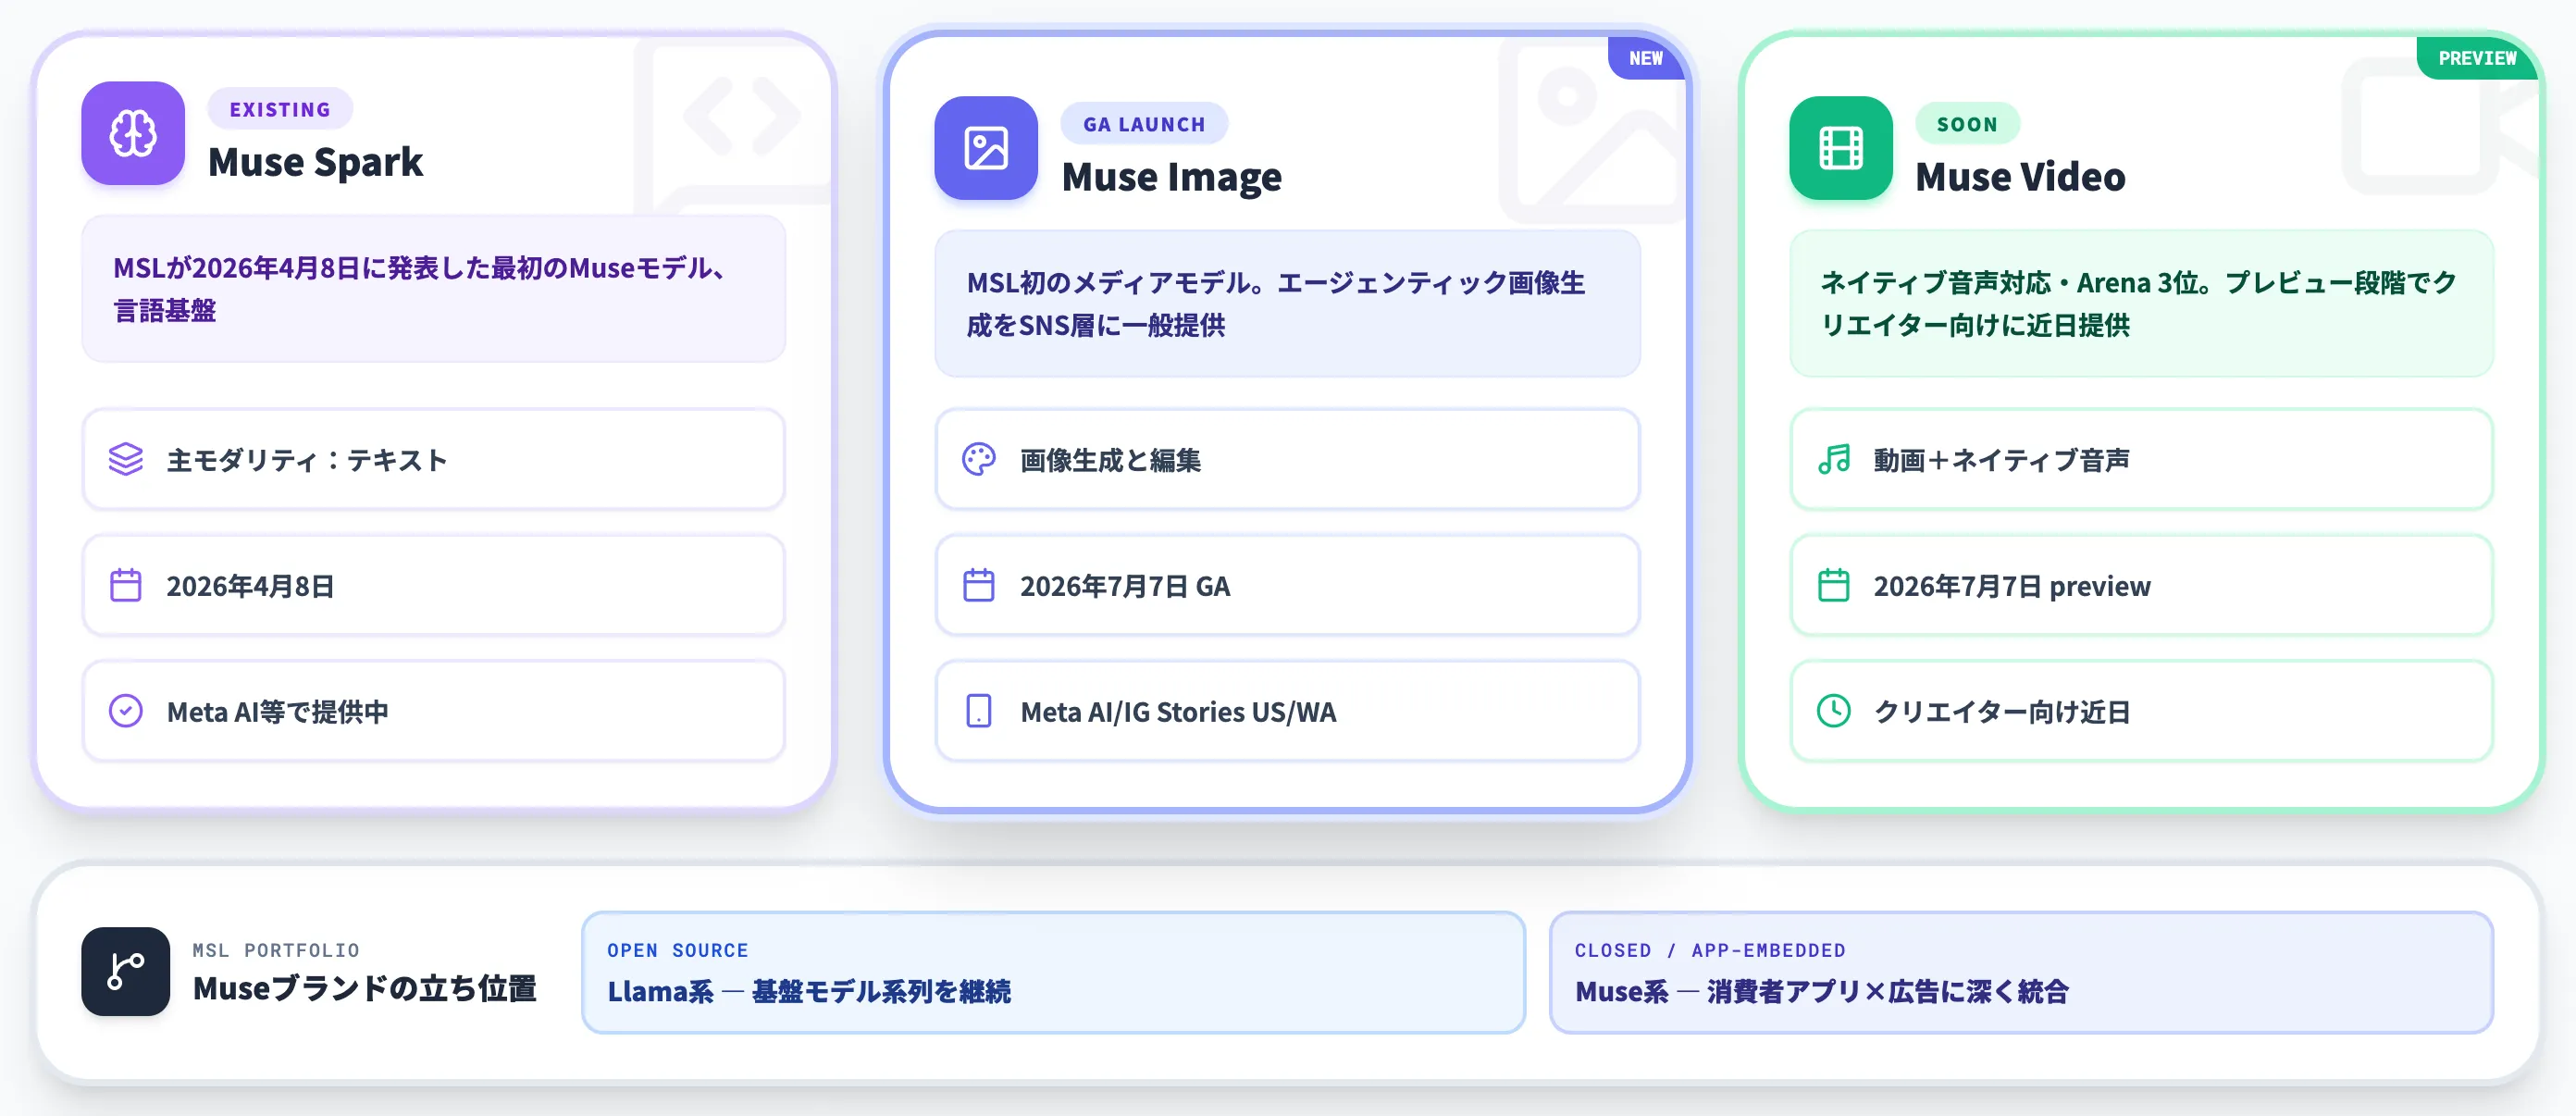The height and width of the screenshot is (1116, 2576).
Task: Click the phone icon beside Meta AI/IG Stories
Action: click(x=979, y=712)
